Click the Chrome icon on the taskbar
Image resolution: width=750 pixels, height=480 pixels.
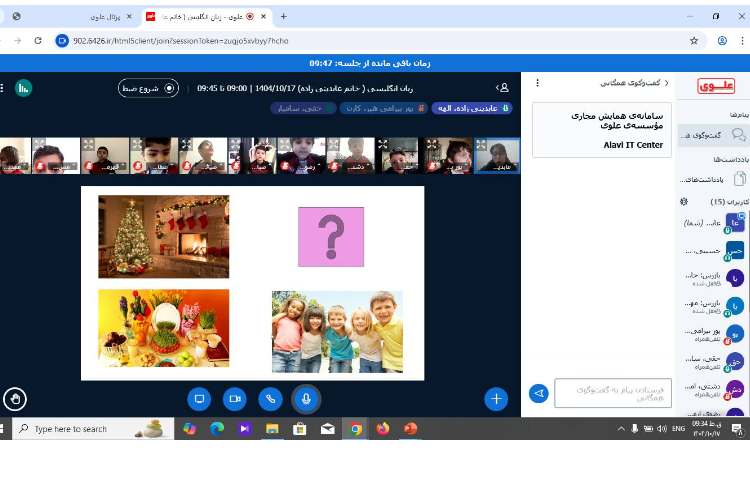(x=355, y=429)
